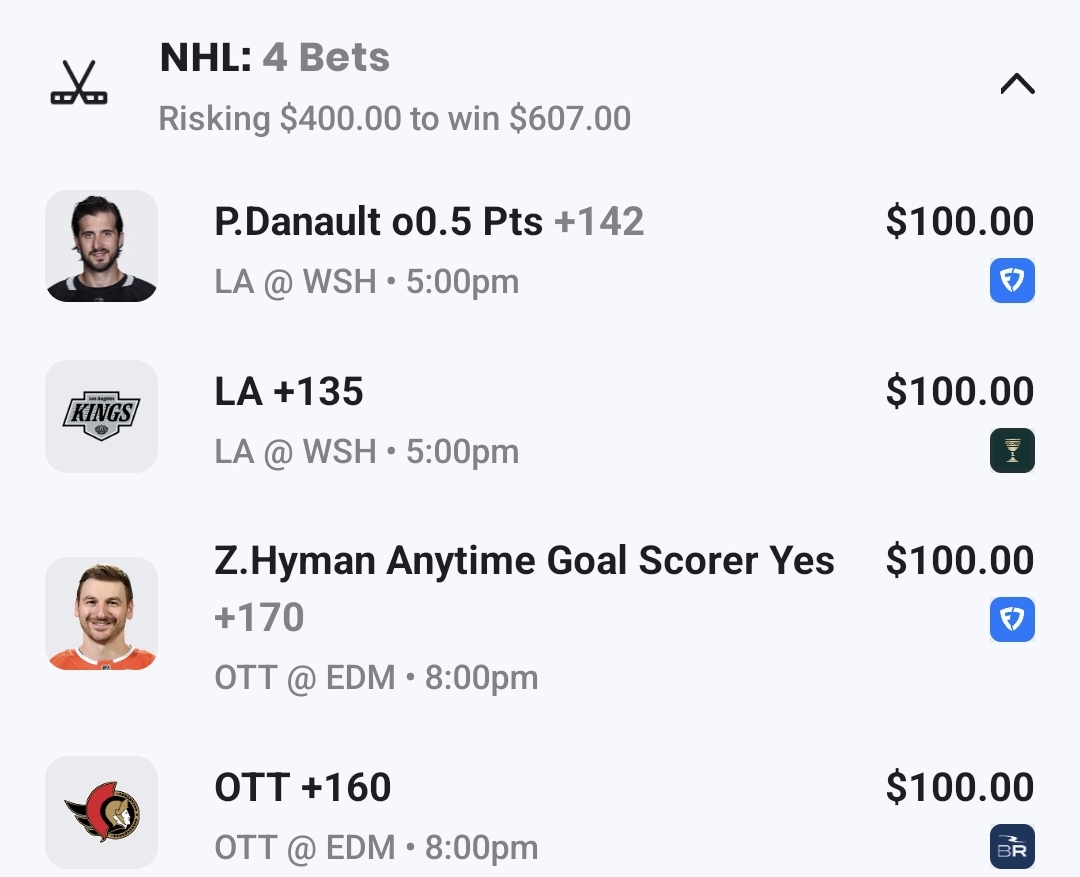Open Z.Hyman Anytime Goal Scorer bet
Image resolution: width=1080 pixels, height=877 pixels.
[x=524, y=561]
